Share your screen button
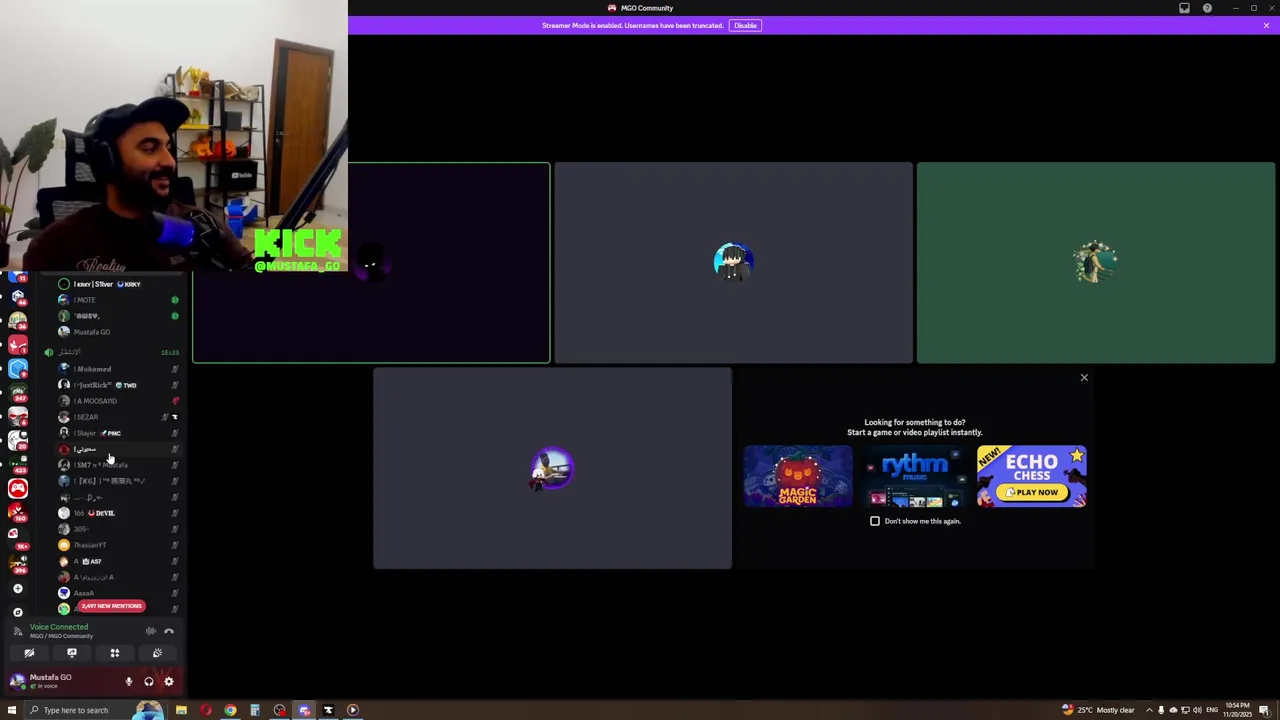This screenshot has height=720, width=1280. (x=72, y=653)
